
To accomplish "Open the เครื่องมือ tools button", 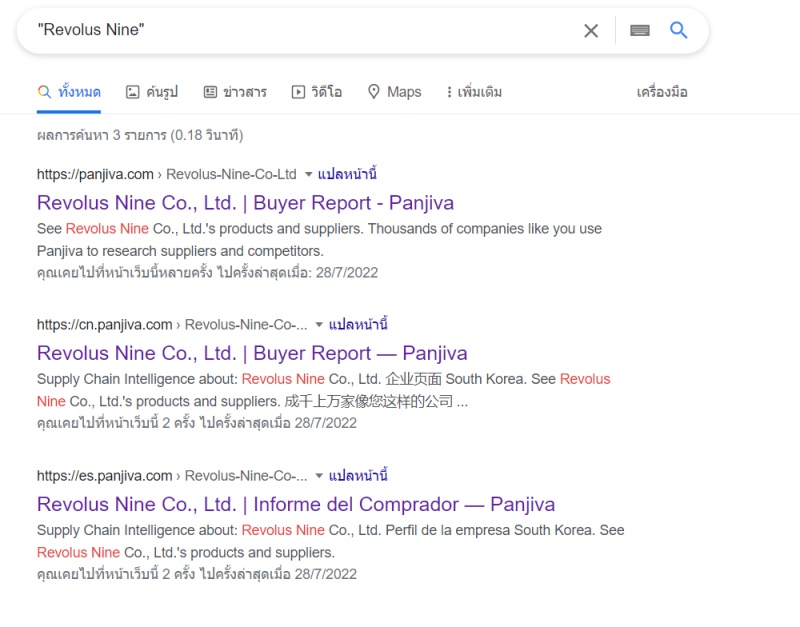I will [x=662, y=92].
